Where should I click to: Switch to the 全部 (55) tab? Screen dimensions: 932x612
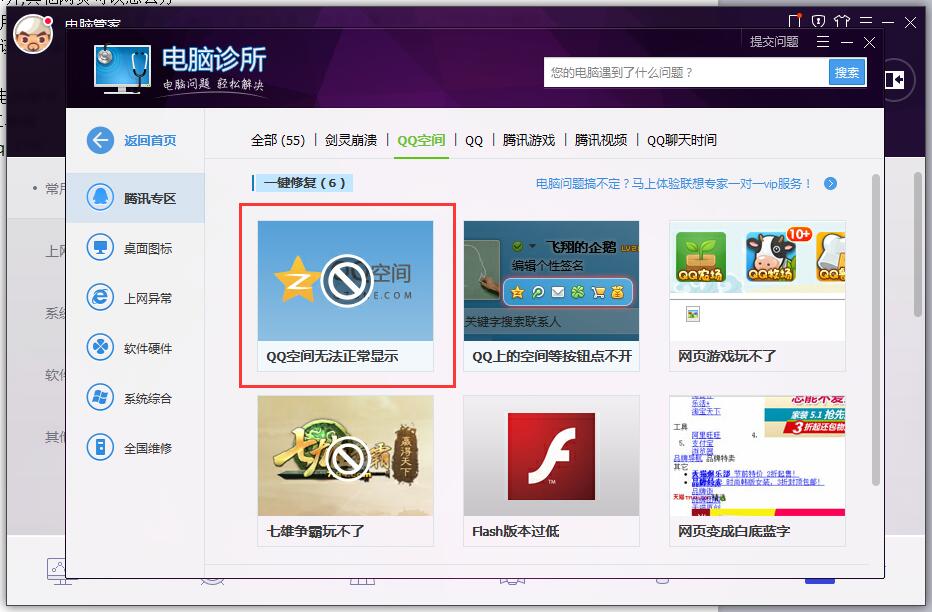pyautogui.click(x=280, y=141)
